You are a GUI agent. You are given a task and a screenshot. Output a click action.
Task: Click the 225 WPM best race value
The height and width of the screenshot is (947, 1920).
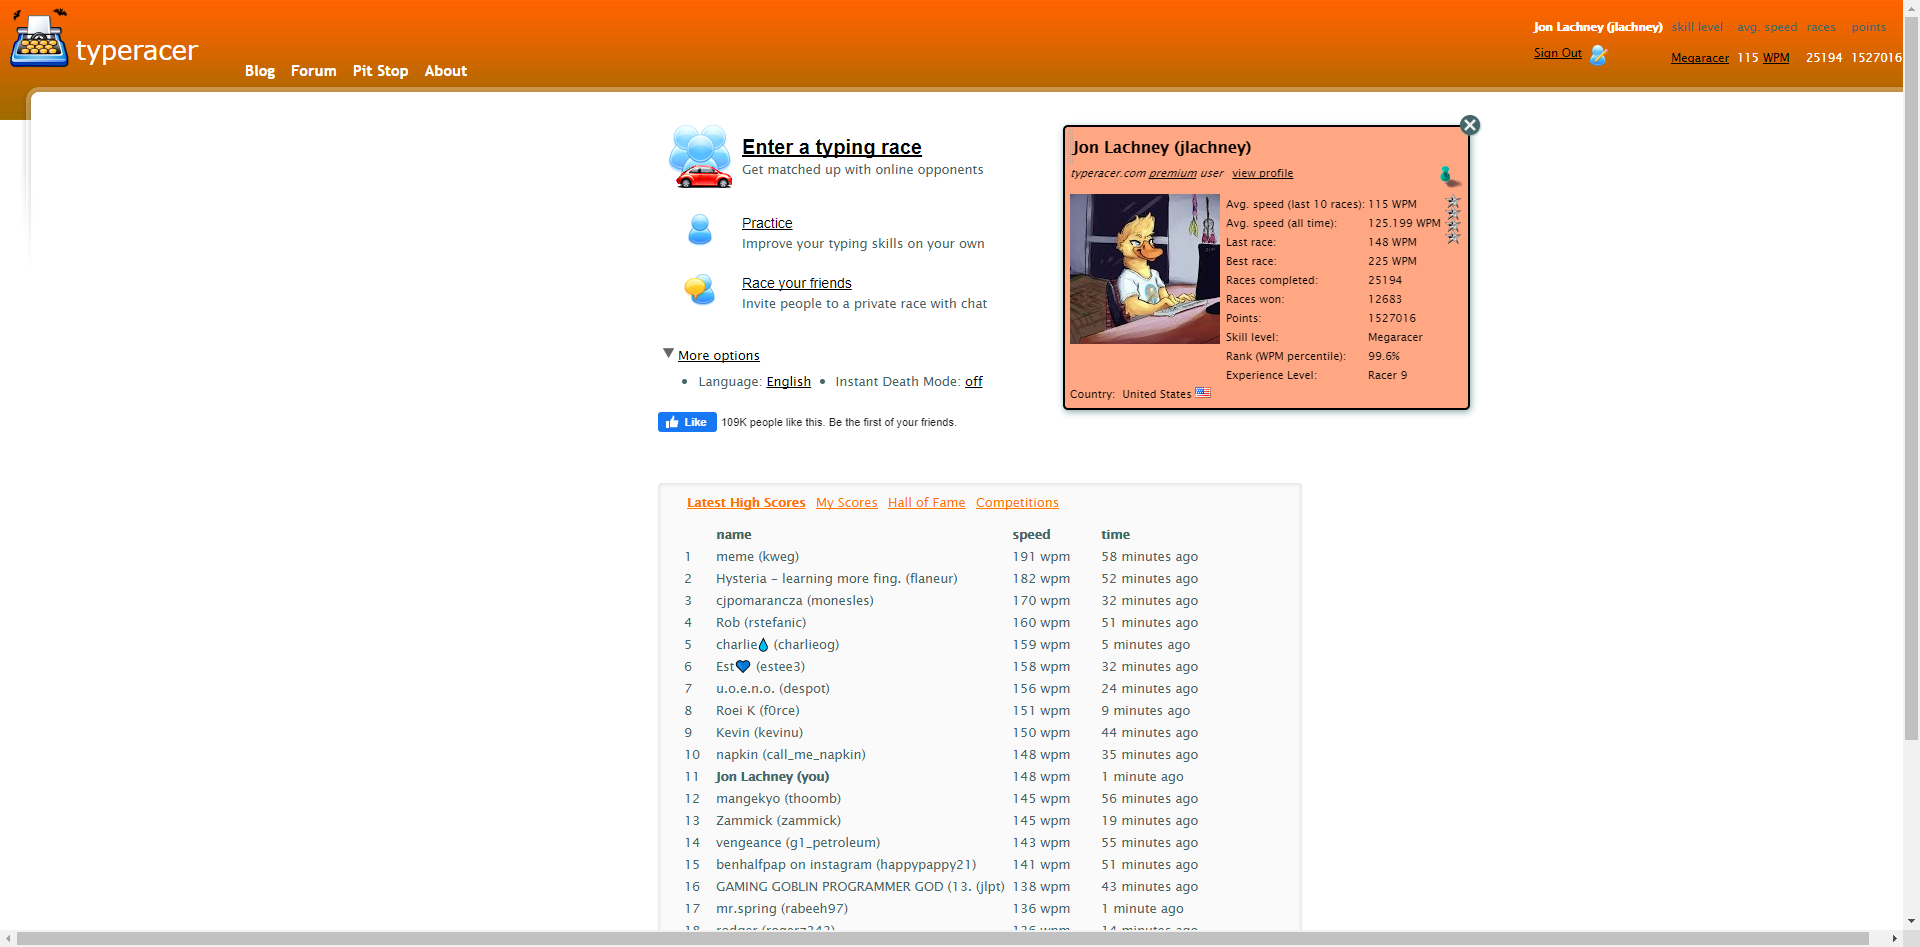(x=1392, y=261)
